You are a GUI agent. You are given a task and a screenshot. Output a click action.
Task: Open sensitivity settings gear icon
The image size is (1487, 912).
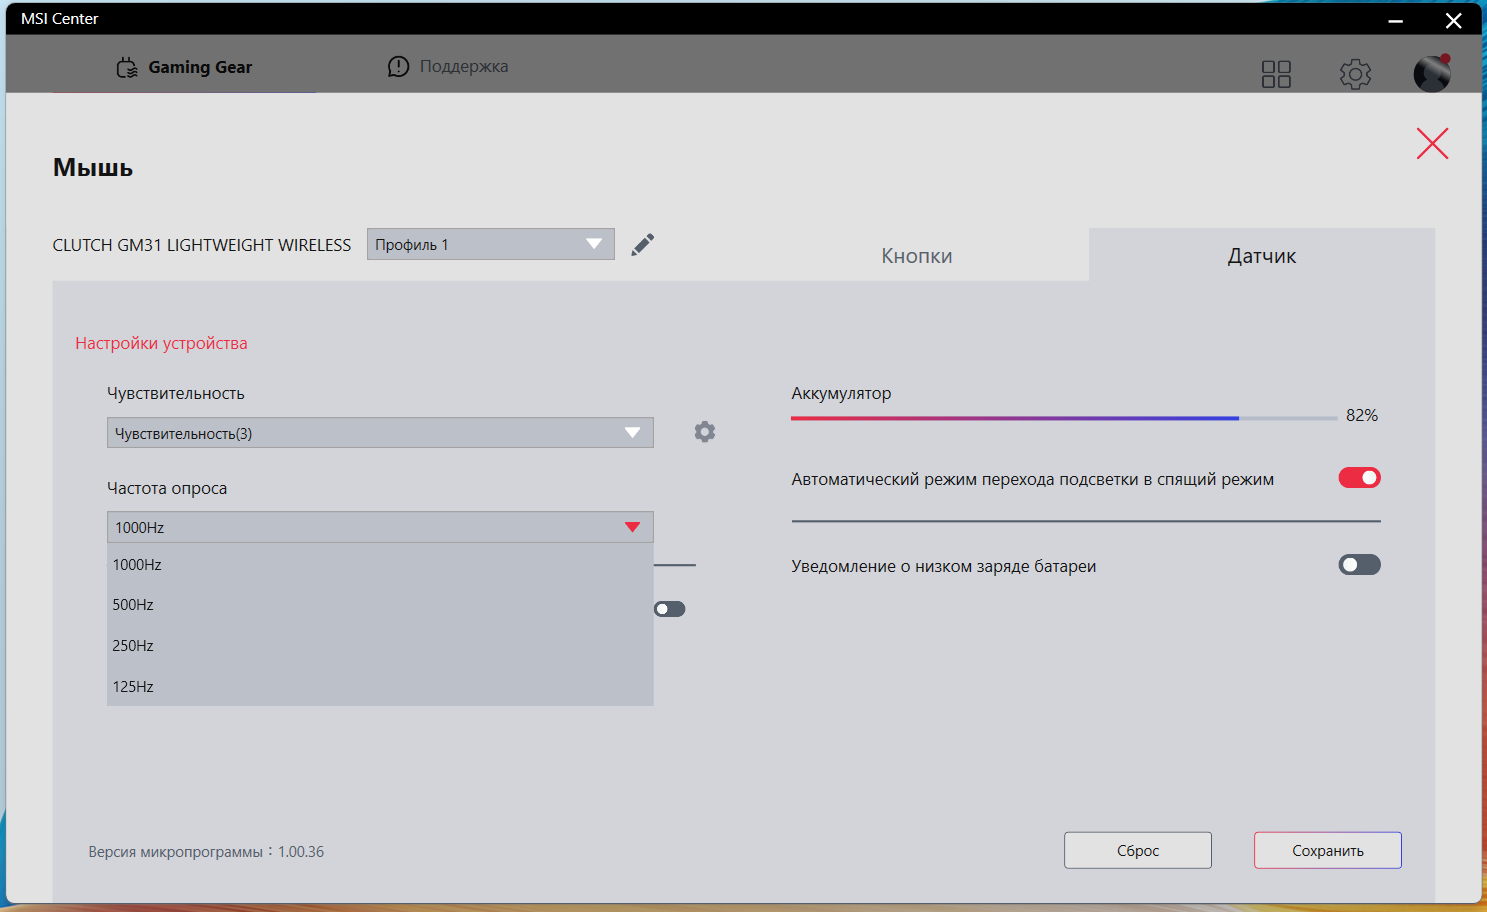tap(705, 432)
